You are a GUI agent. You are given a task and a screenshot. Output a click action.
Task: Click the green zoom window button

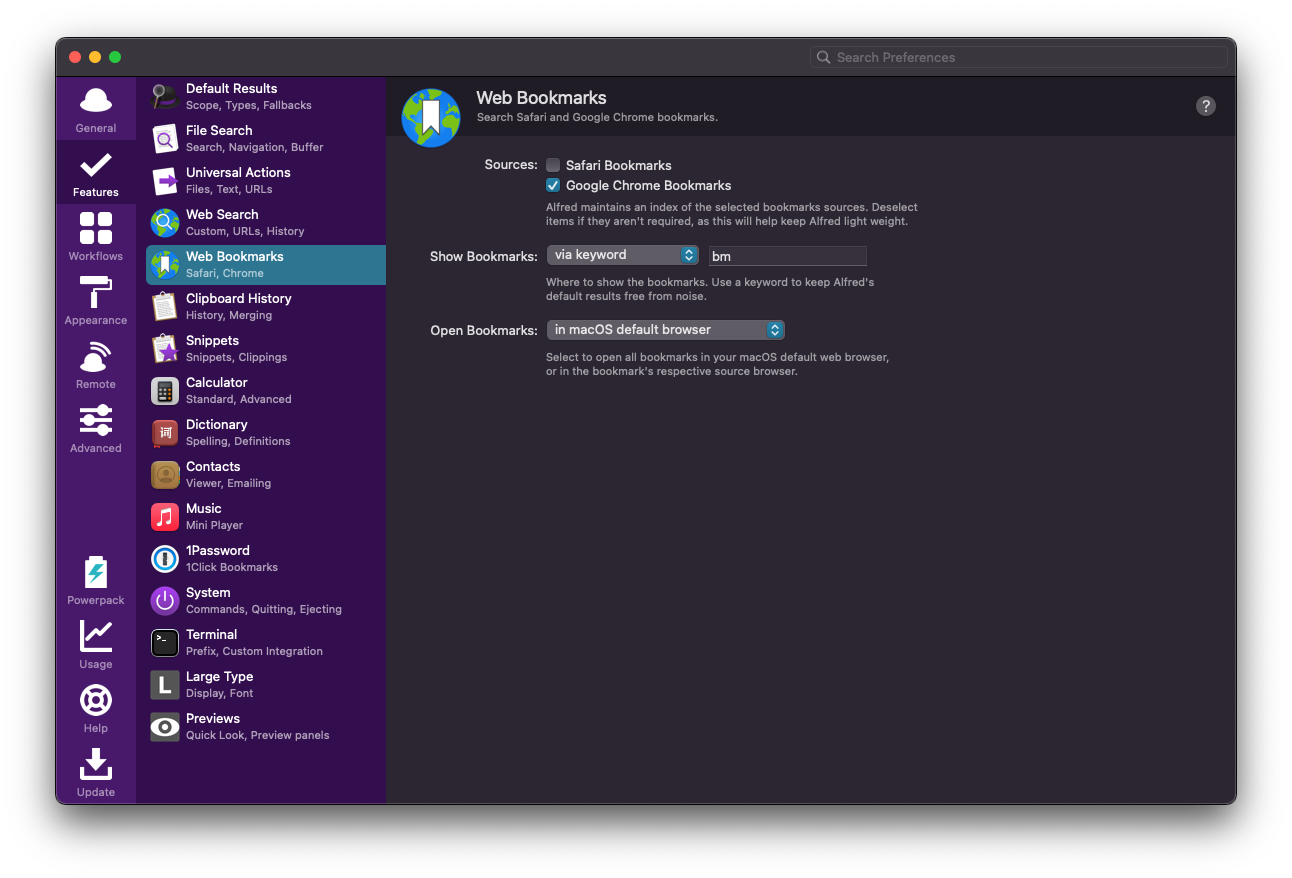tap(115, 57)
